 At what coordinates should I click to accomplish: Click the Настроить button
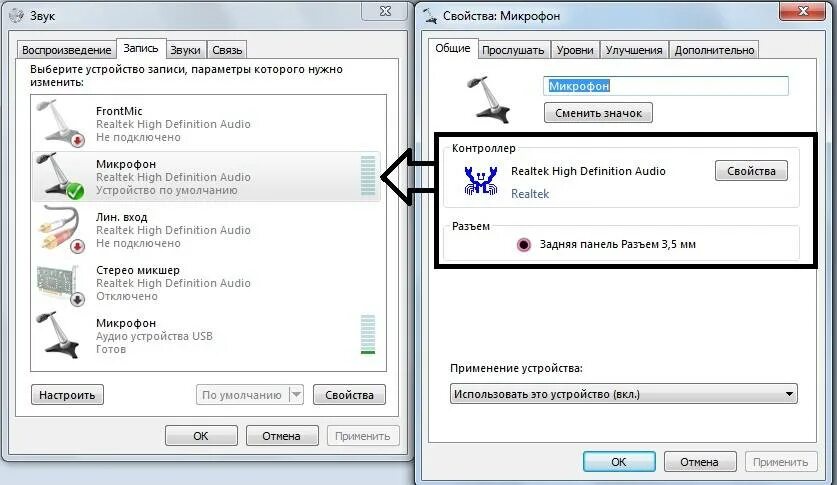(x=67, y=395)
